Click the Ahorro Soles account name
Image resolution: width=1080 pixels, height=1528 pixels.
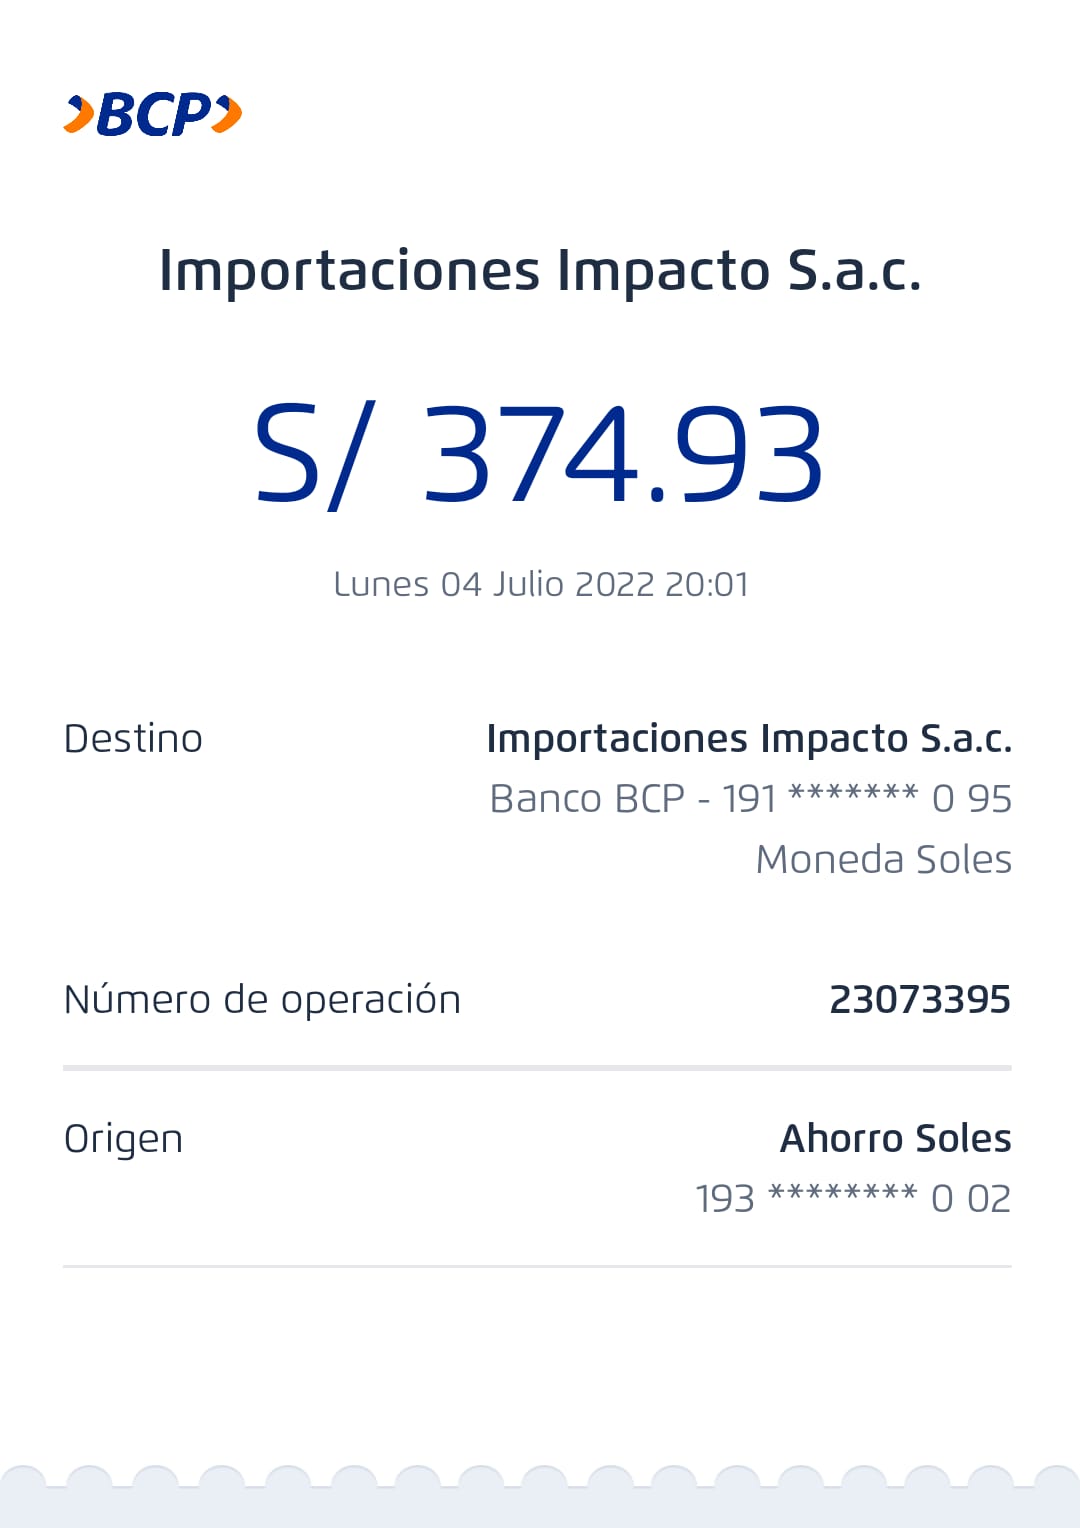tap(895, 1139)
